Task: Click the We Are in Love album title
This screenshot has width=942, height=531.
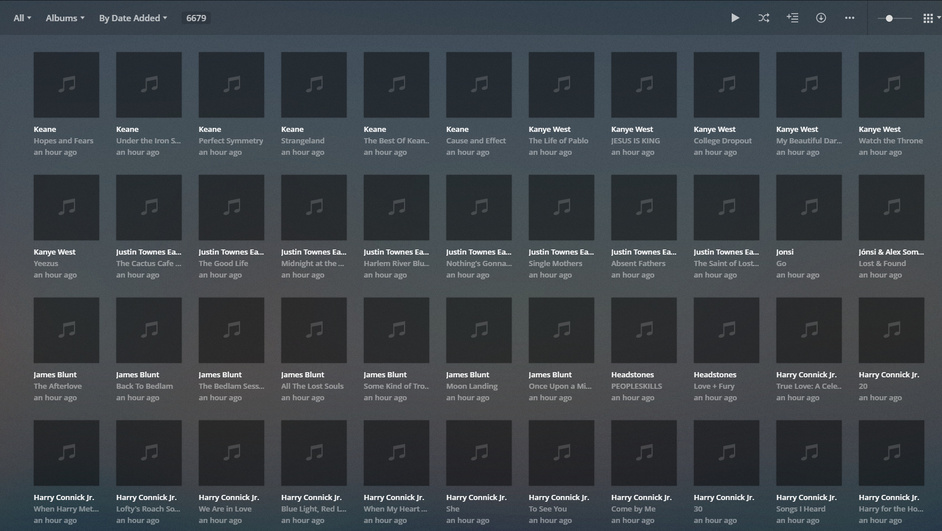Action: [x=225, y=508]
